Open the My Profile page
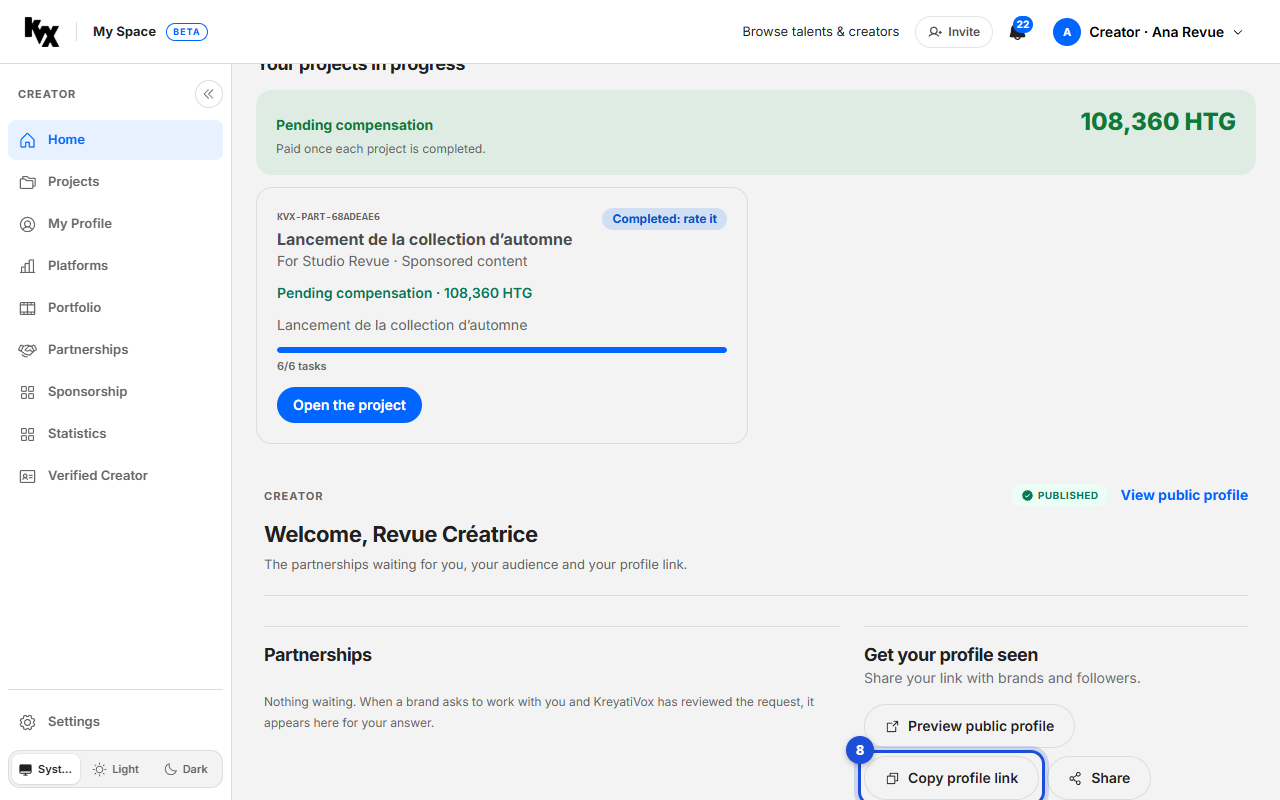This screenshot has height=800, width=1280. 115,224
